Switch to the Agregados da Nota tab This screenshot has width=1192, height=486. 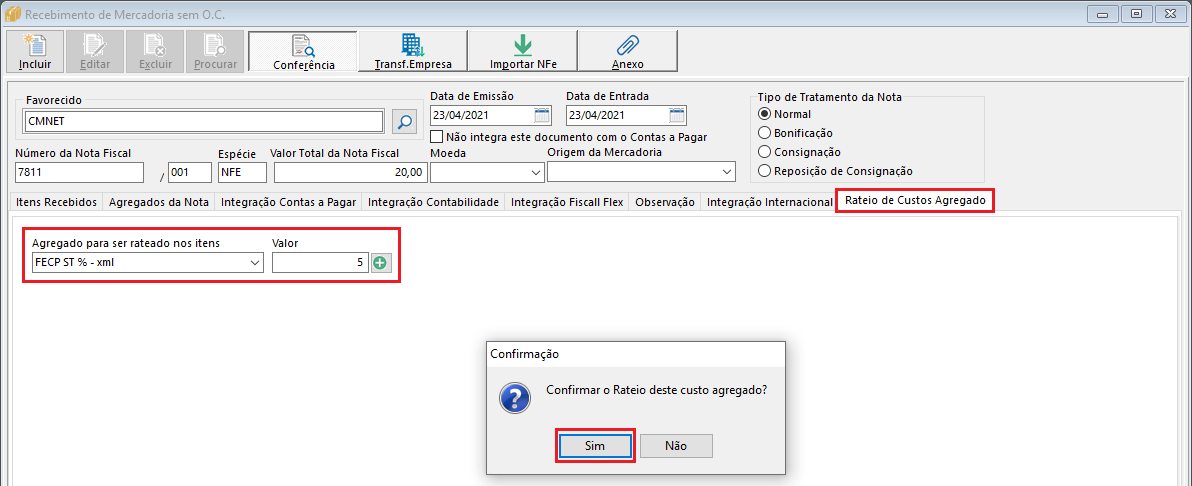159,202
